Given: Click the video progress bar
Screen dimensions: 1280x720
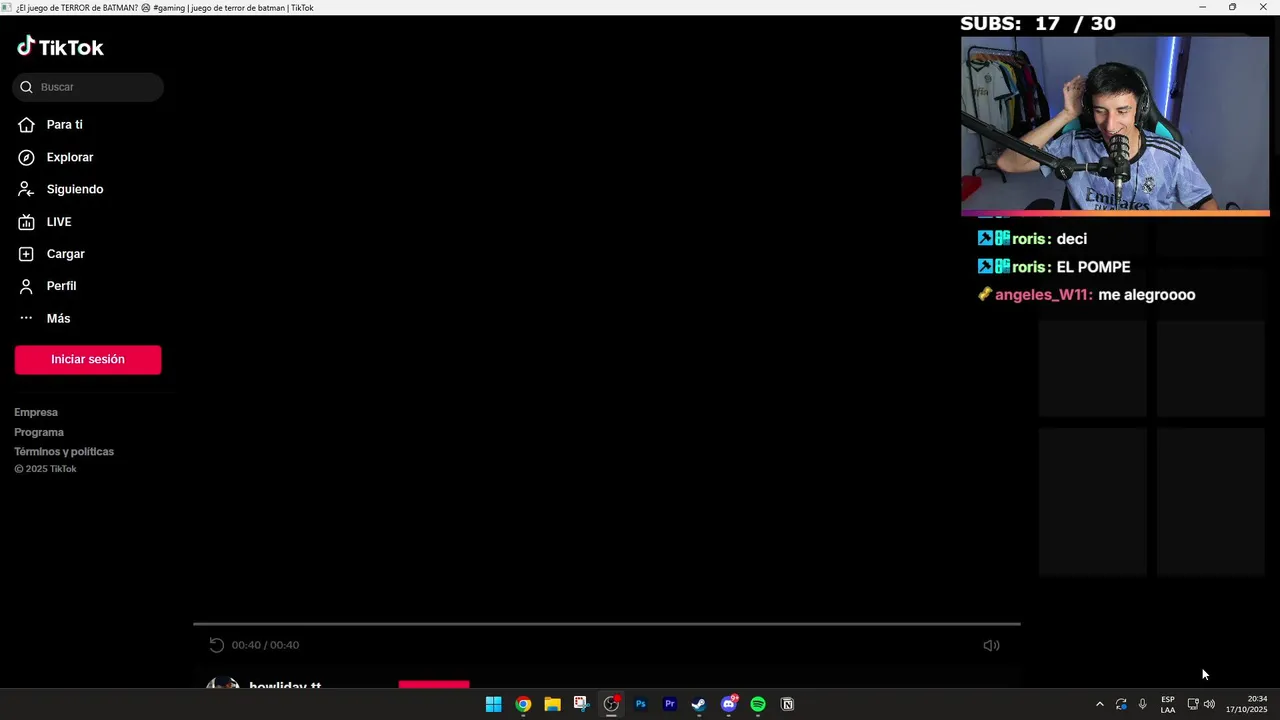Looking at the screenshot, I should pyautogui.click(x=607, y=624).
